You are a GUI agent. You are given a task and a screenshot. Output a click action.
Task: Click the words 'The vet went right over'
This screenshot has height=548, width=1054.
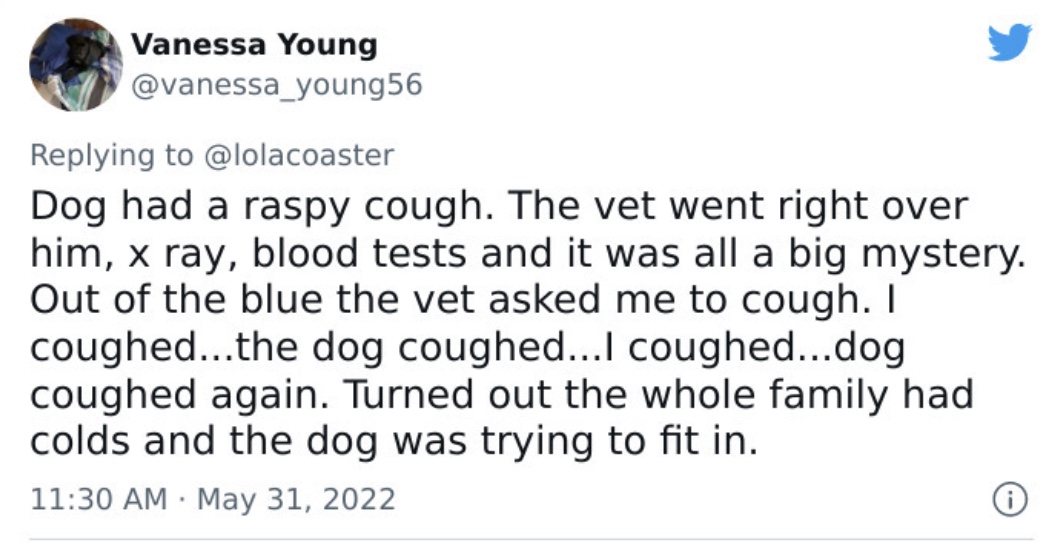coord(738,206)
